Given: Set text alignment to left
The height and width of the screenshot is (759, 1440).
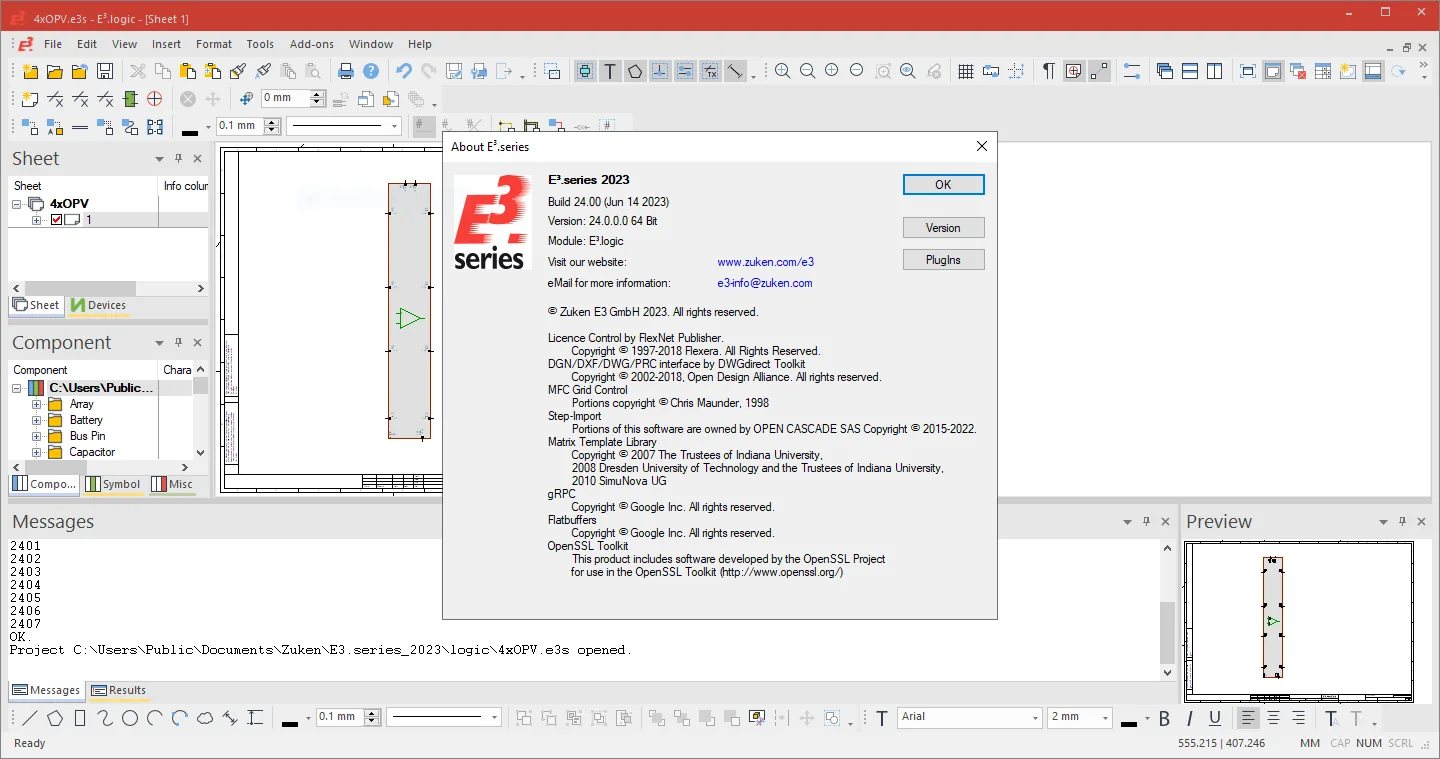Looking at the screenshot, I should coord(1248,718).
